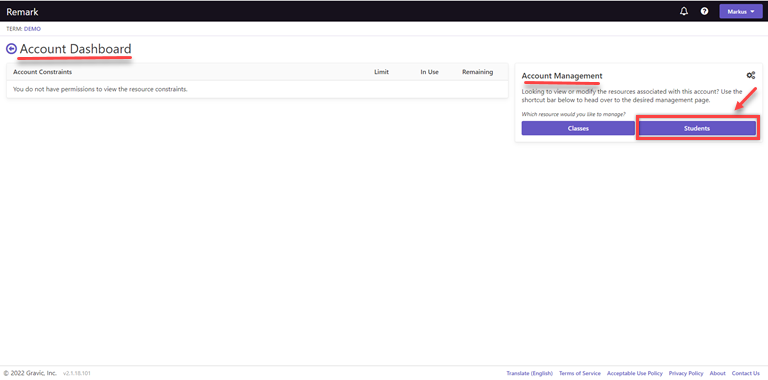Viewport: 768px width, 380px height.
Task: Open the Terms of Service link
Action: pos(580,373)
